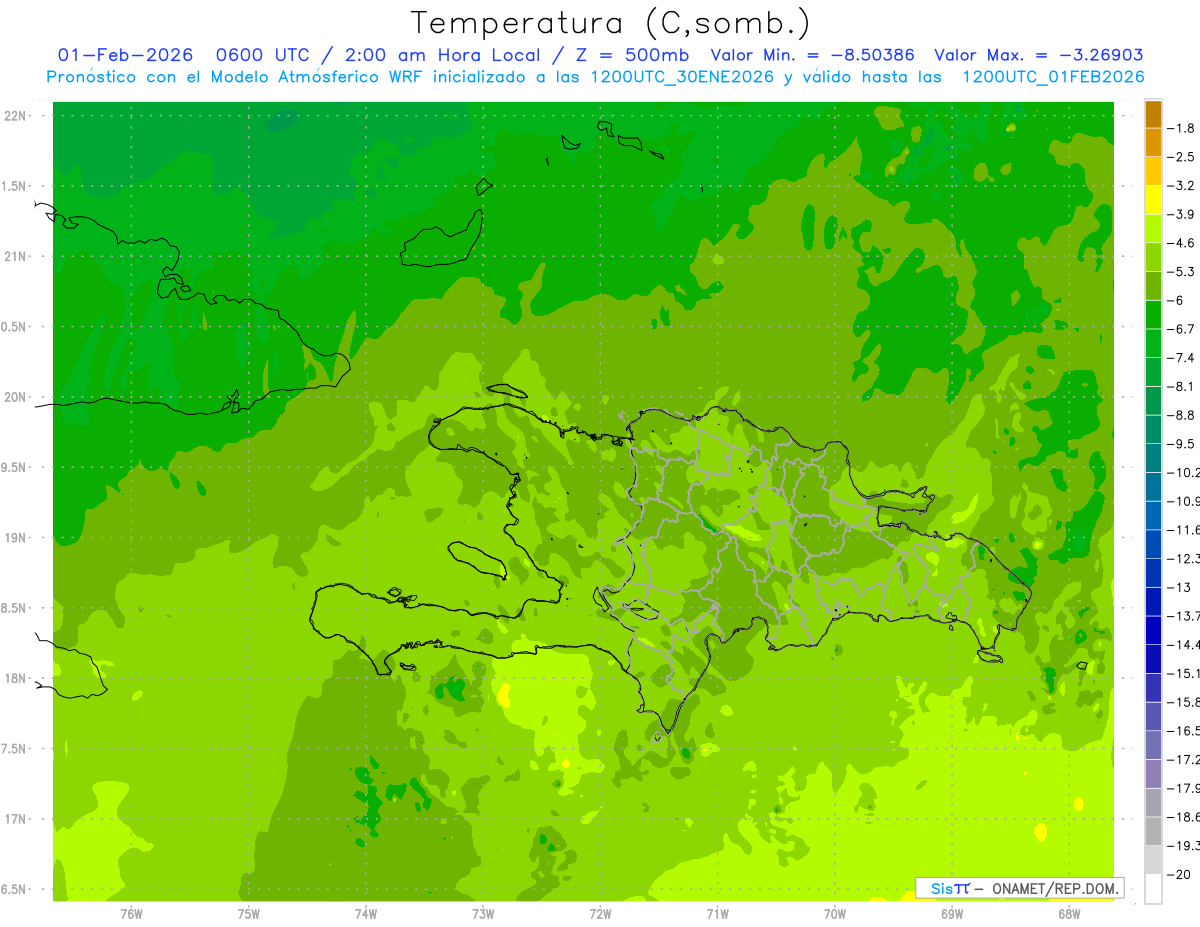The image size is (1200, 927).
Task: Click the '-8.8' color scale label
Action: (x=1181, y=415)
